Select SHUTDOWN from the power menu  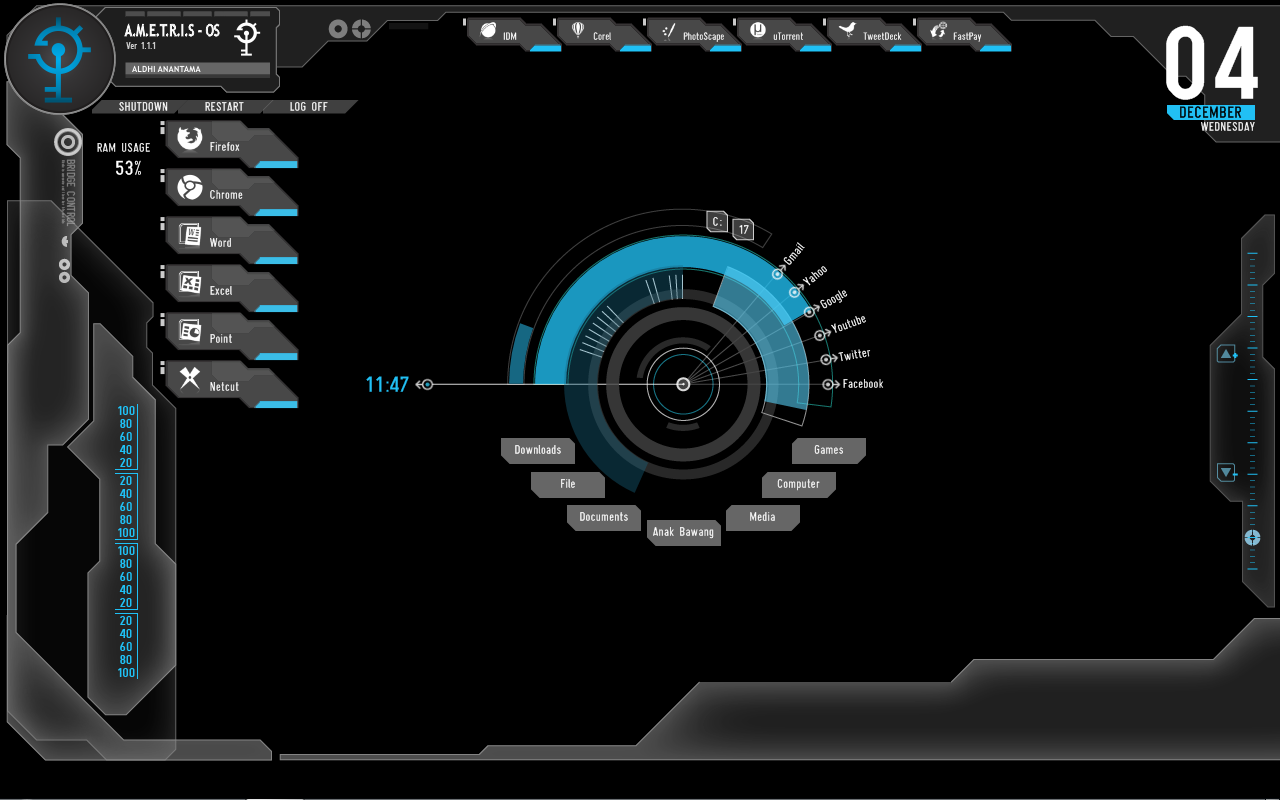[142, 106]
